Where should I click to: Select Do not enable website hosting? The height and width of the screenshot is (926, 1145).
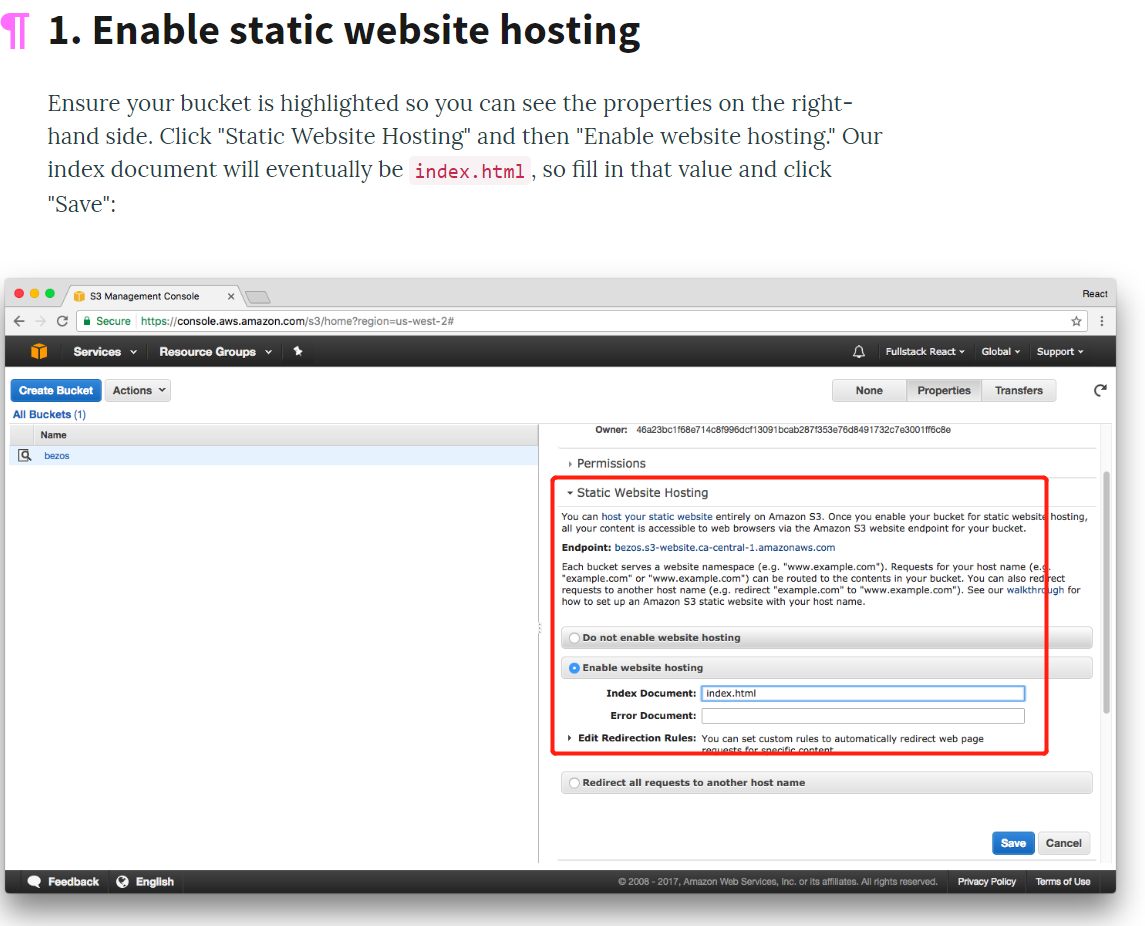(575, 638)
